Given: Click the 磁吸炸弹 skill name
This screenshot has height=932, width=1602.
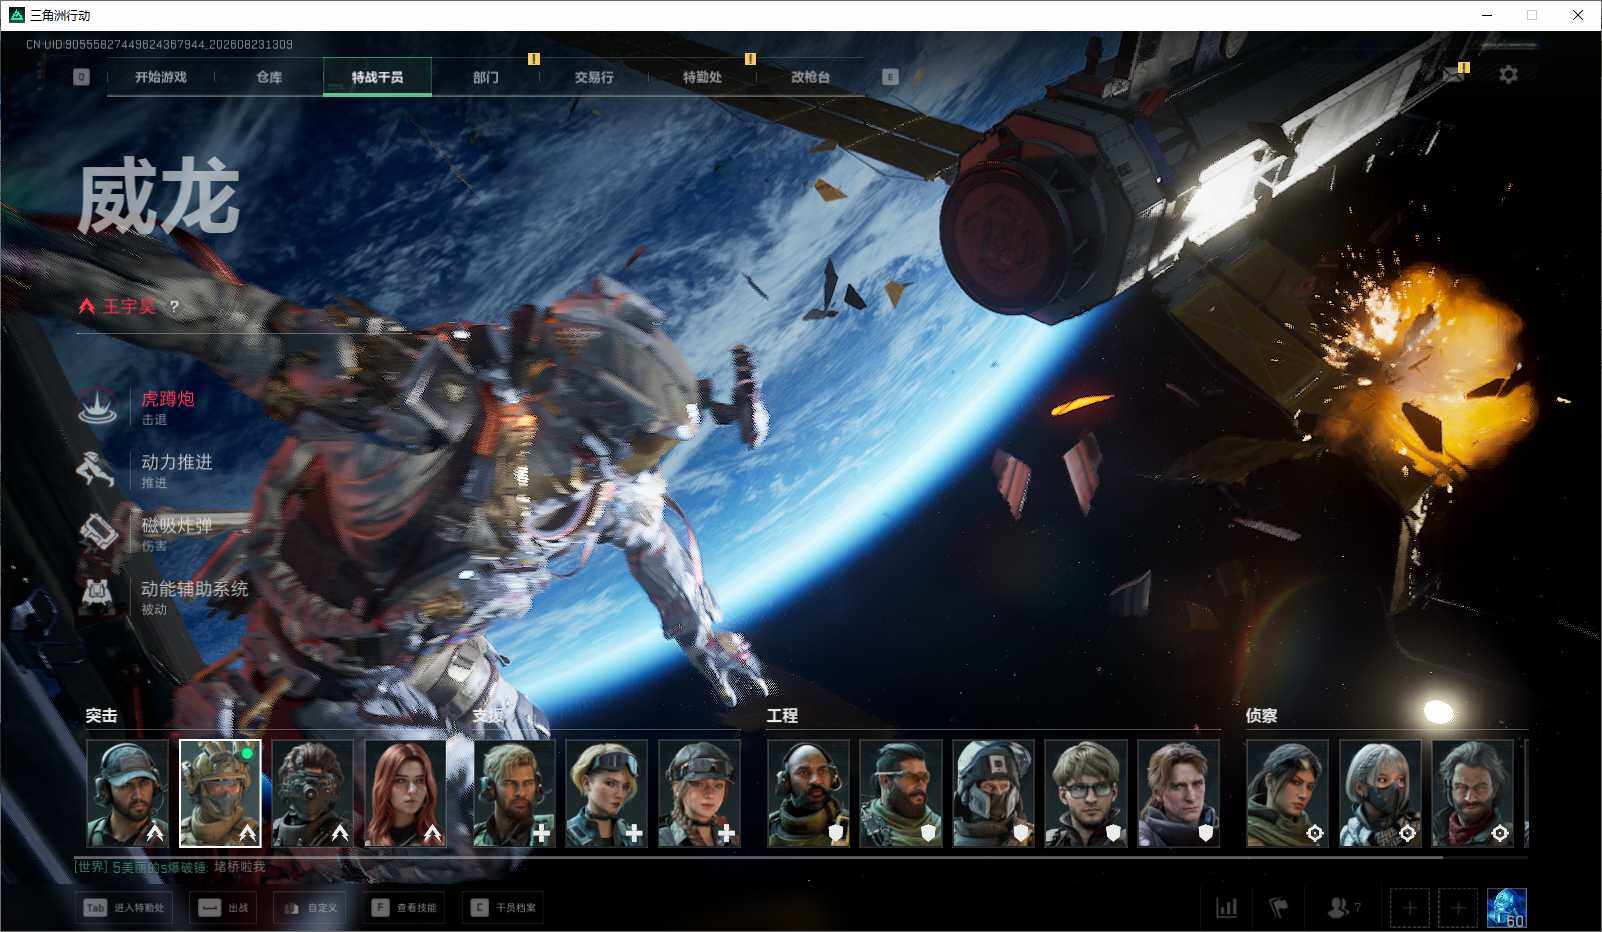Looking at the screenshot, I should click(176, 525).
